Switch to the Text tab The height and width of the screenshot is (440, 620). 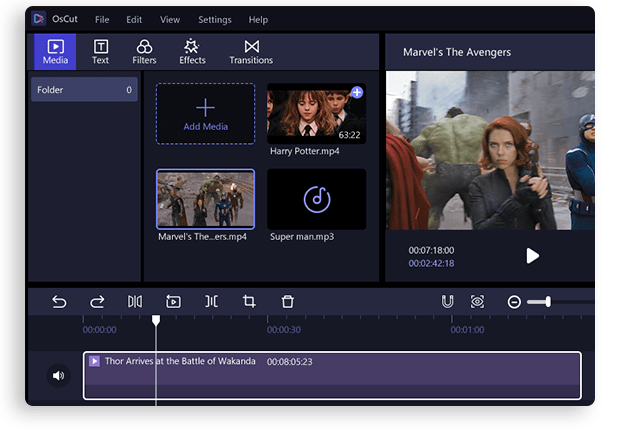click(101, 52)
